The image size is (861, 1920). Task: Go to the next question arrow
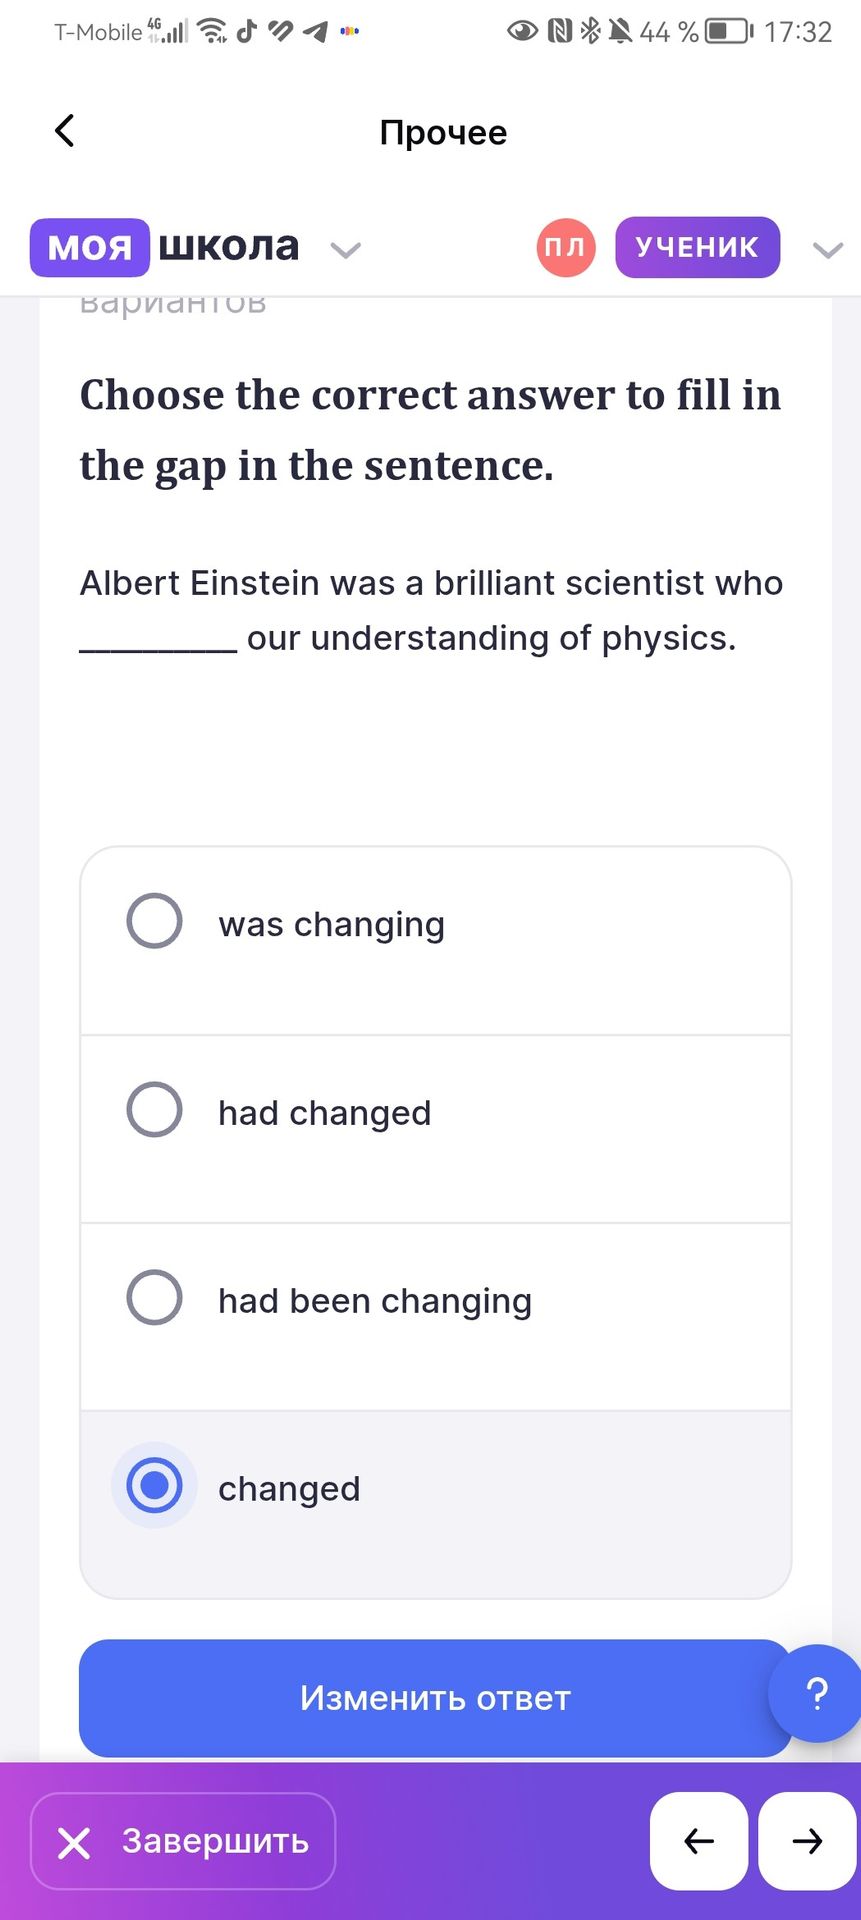(807, 1841)
